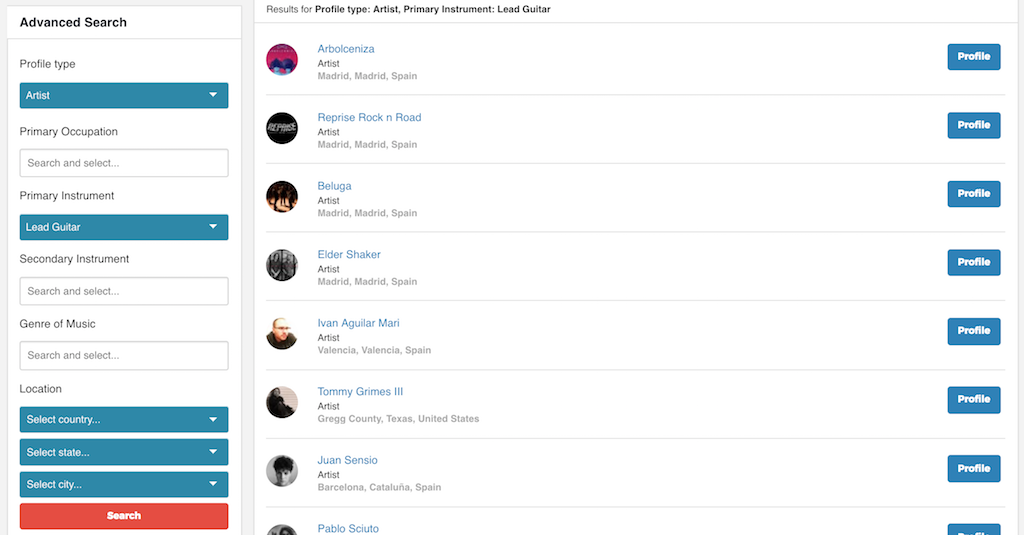Expand the Profile type Artist dropdown
The width and height of the screenshot is (1024, 535).
(124, 95)
